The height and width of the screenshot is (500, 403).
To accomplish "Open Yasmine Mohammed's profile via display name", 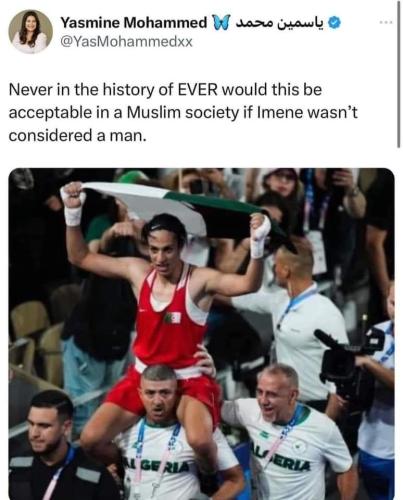I will point(134,23).
